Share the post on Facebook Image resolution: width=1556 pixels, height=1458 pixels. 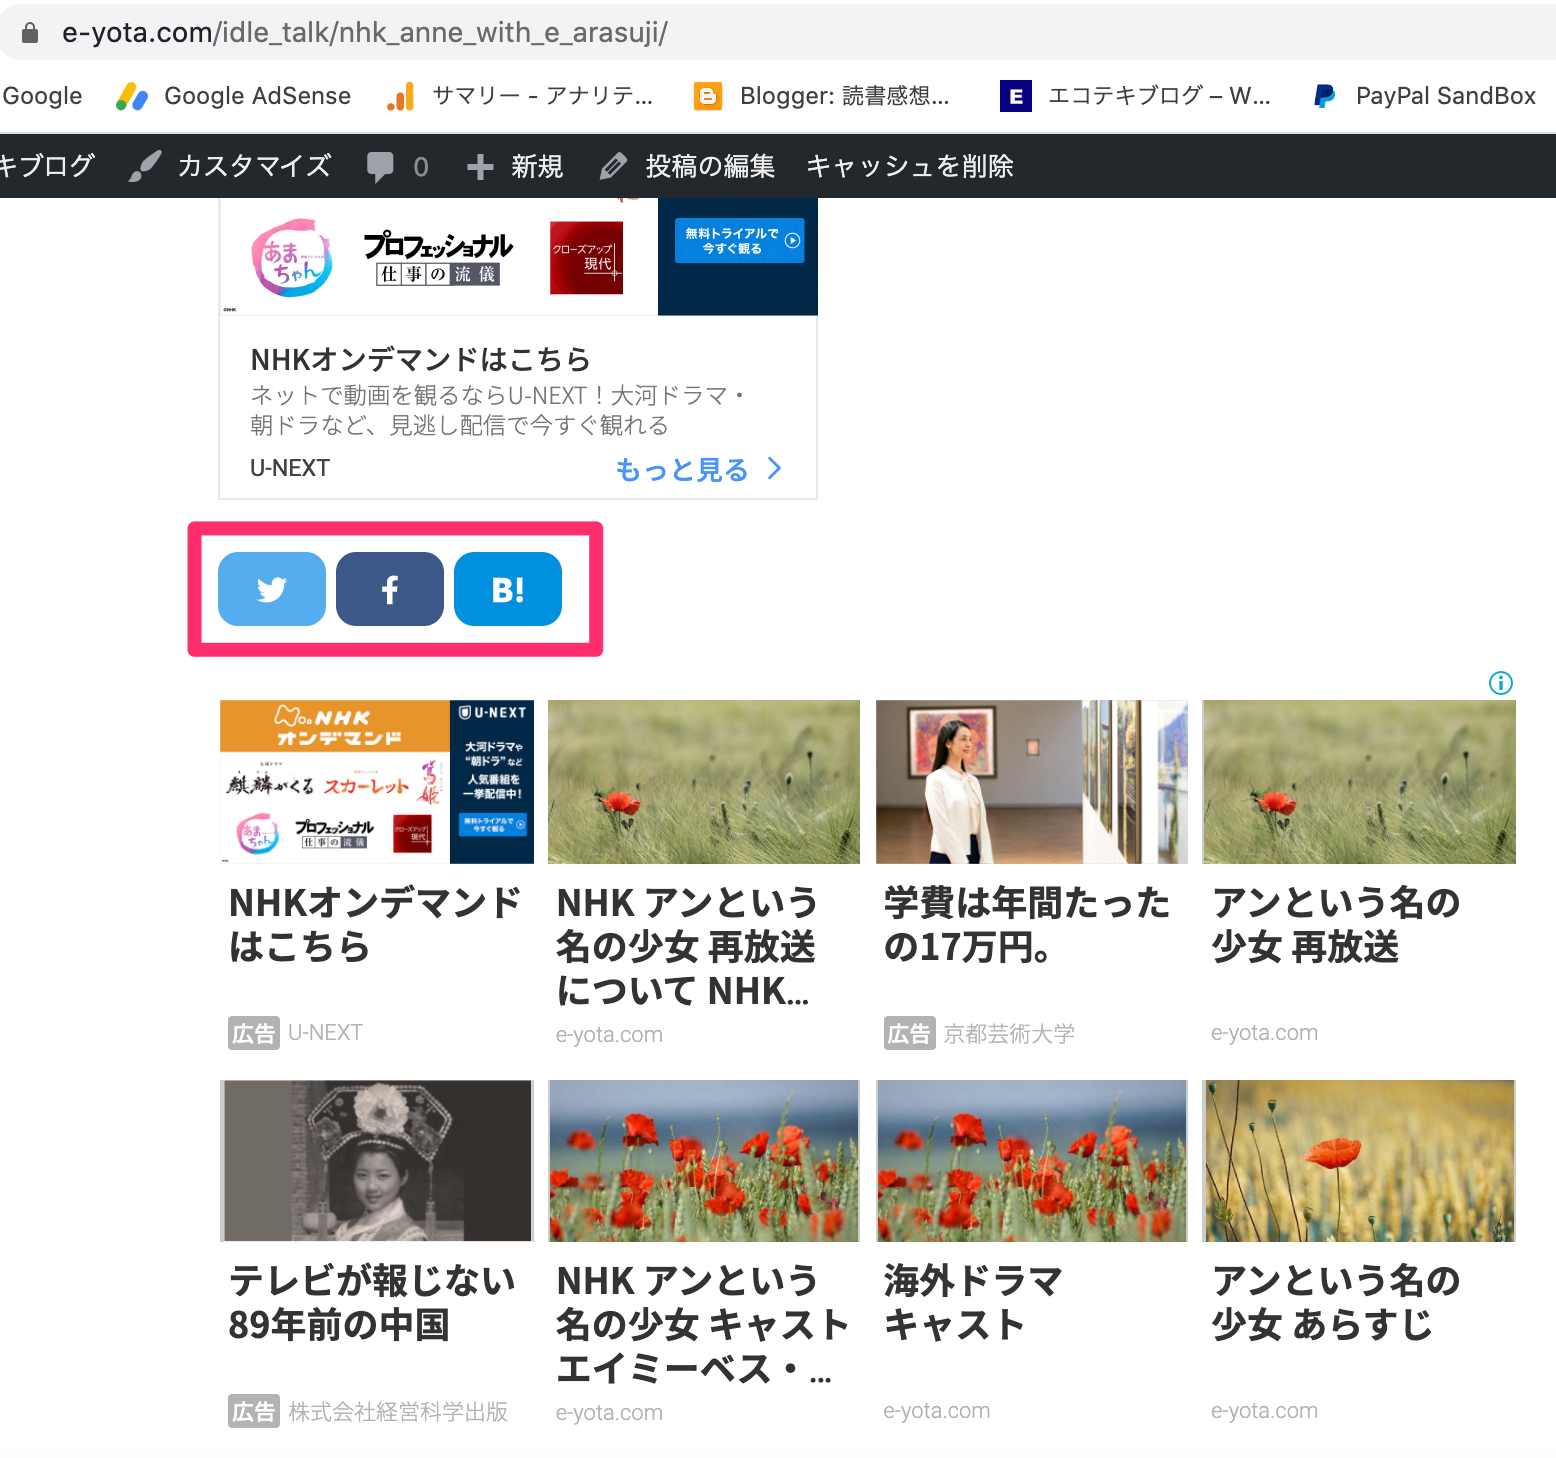pyautogui.click(x=390, y=589)
